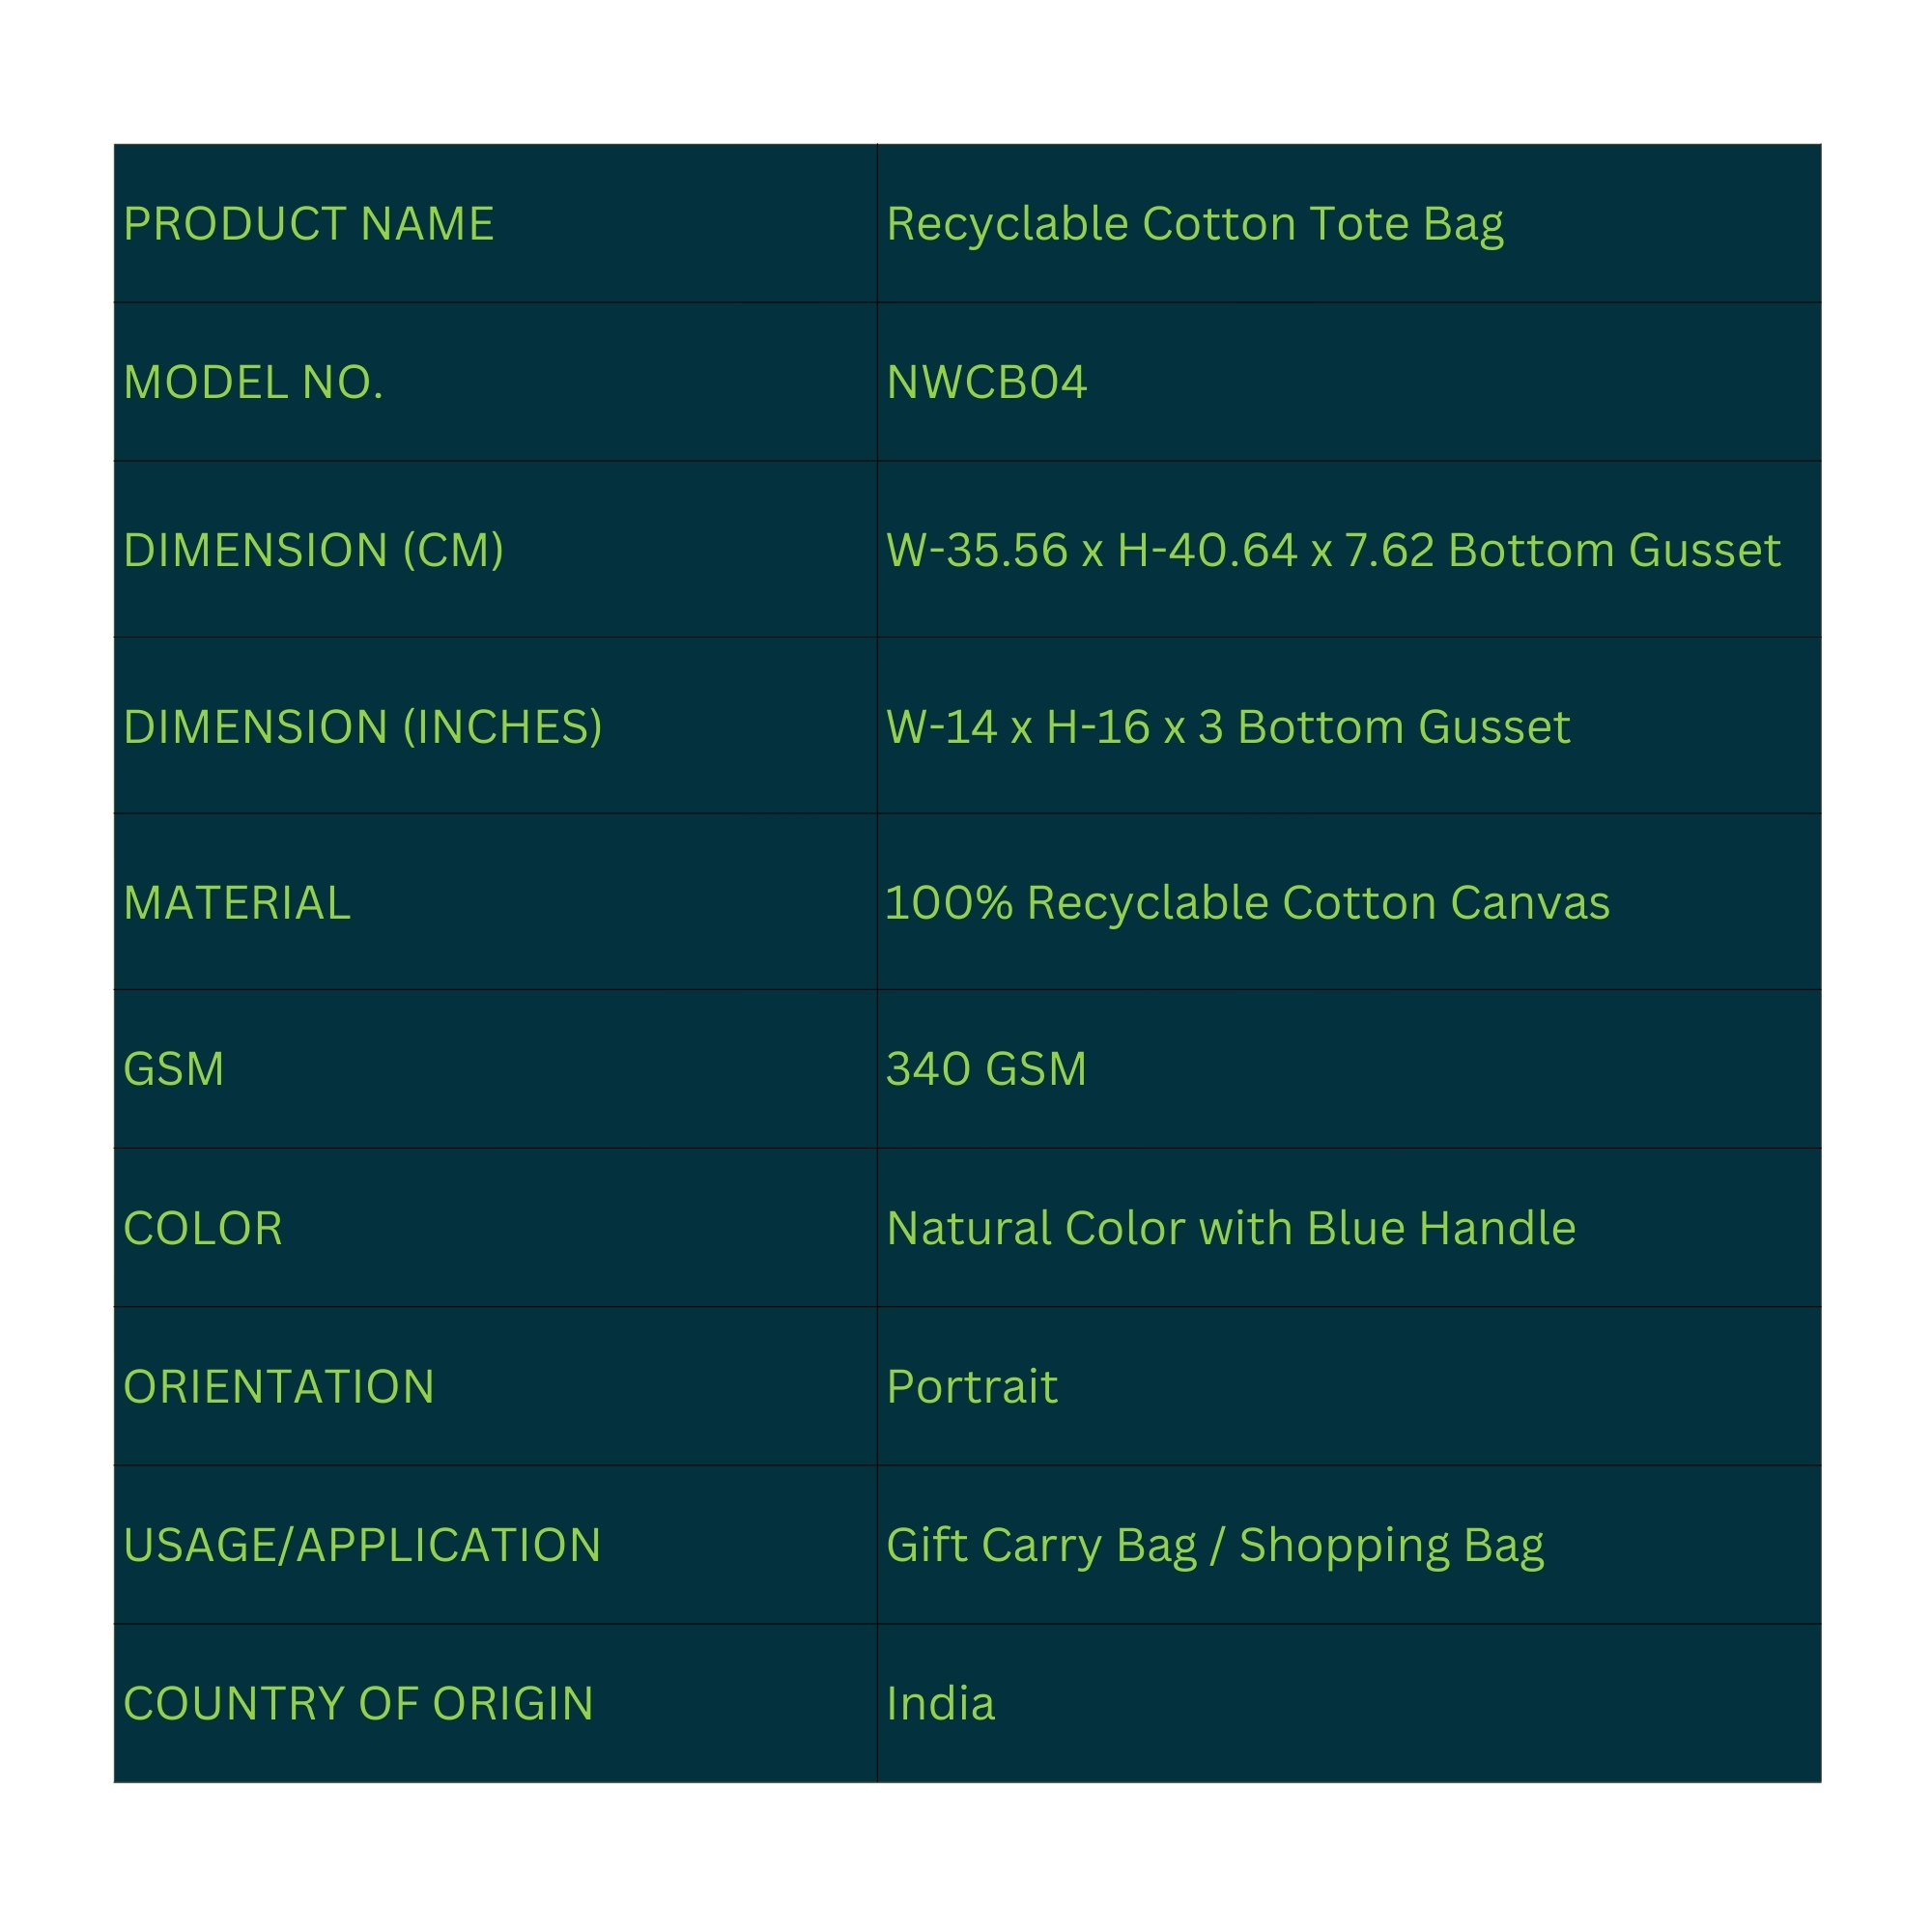The height and width of the screenshot is (1932, 1932).
Task: Select the NWCB04 model number value
Action: [986, 382]
